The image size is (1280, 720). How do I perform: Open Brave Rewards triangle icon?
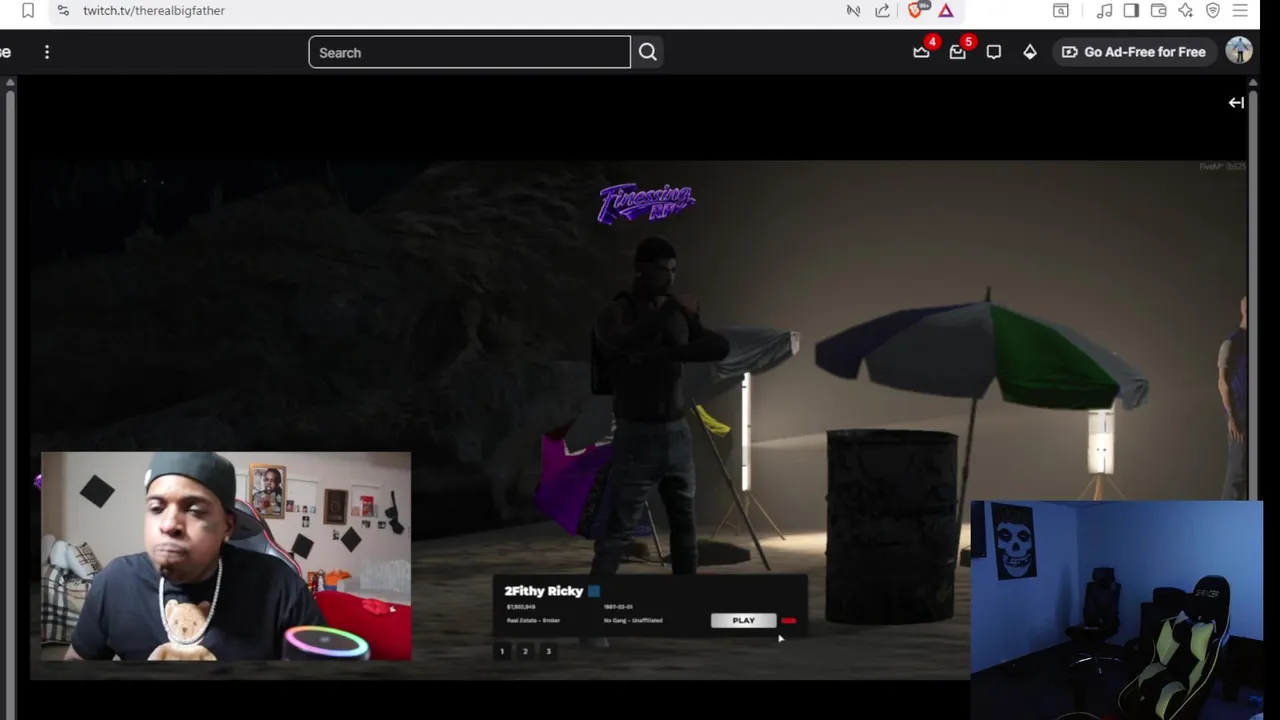[946, 10]
